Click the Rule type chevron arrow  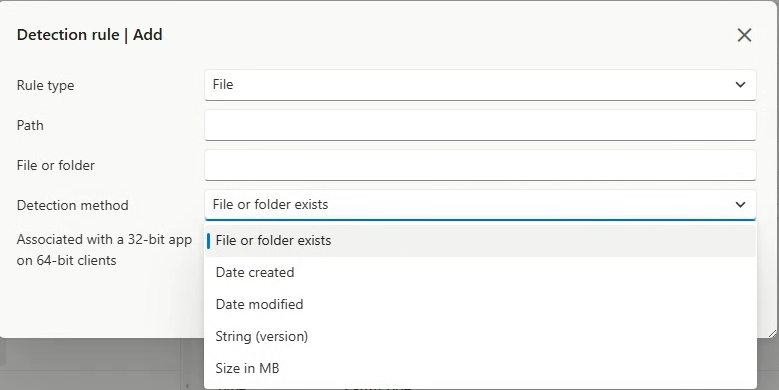coord(740,85)
